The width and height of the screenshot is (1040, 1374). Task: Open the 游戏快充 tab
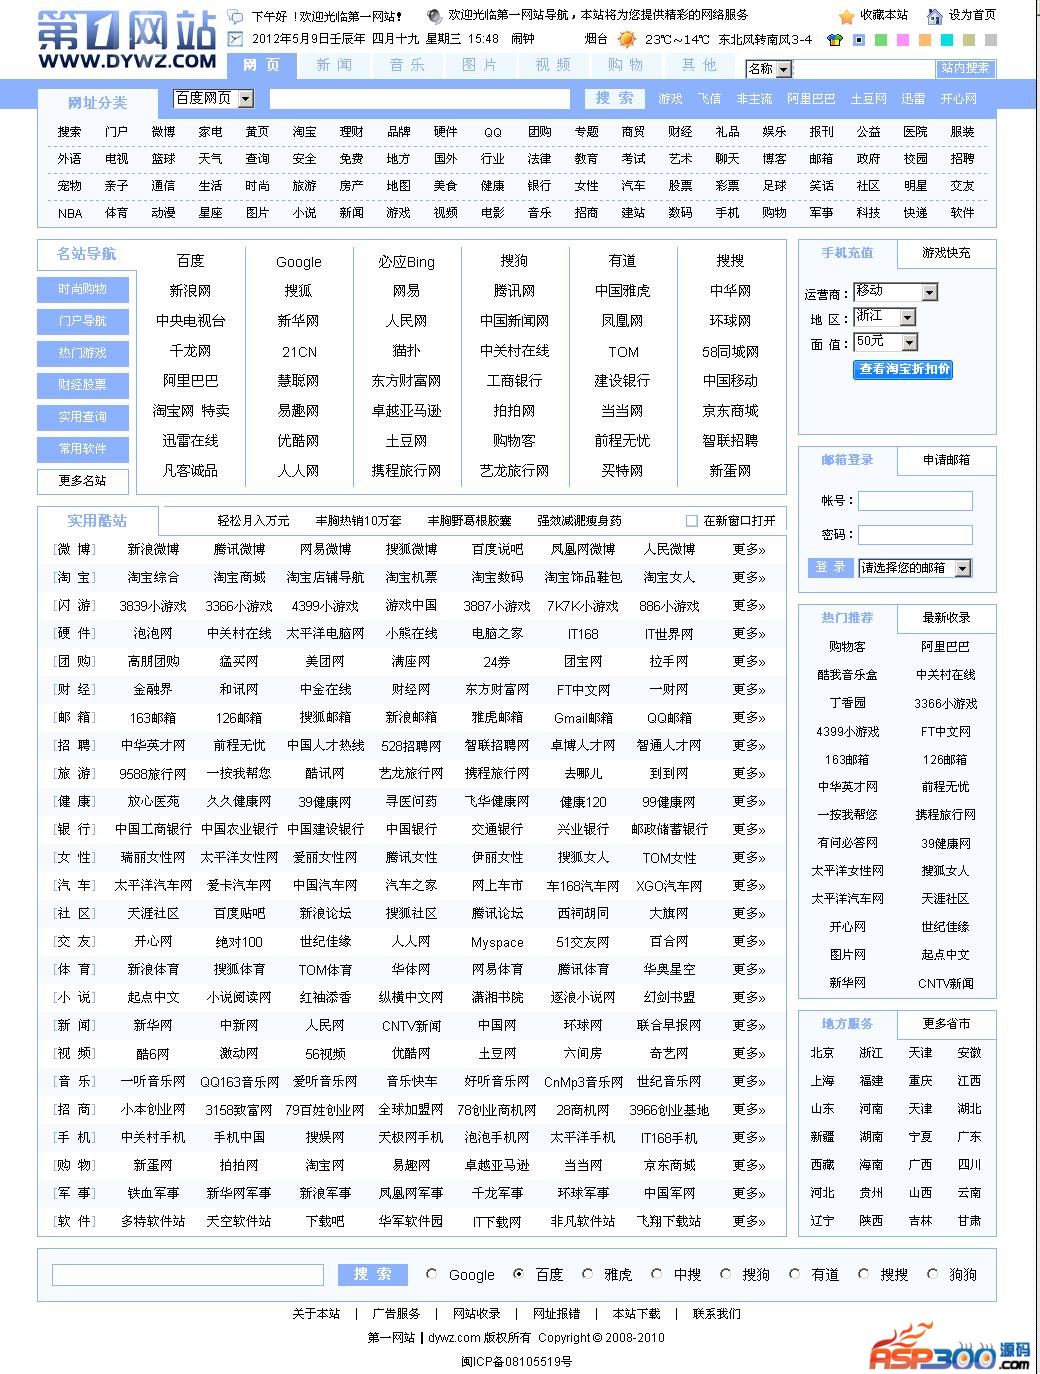(x=946, y=253)
